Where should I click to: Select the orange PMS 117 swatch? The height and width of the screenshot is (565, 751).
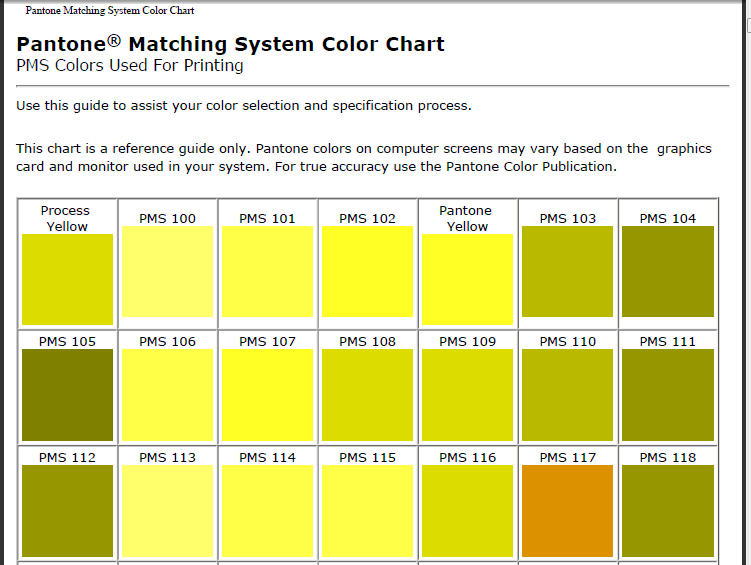[x=567, y=511]
